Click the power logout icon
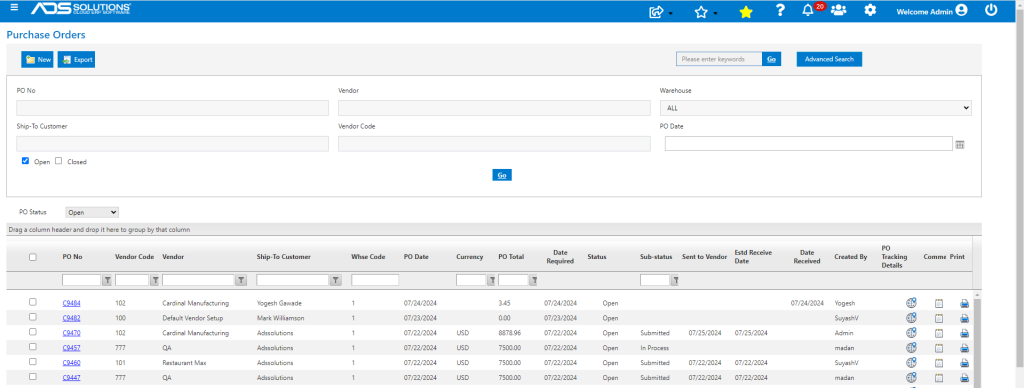Screen dimensions: 1024x388 click(x=991, y=10)
